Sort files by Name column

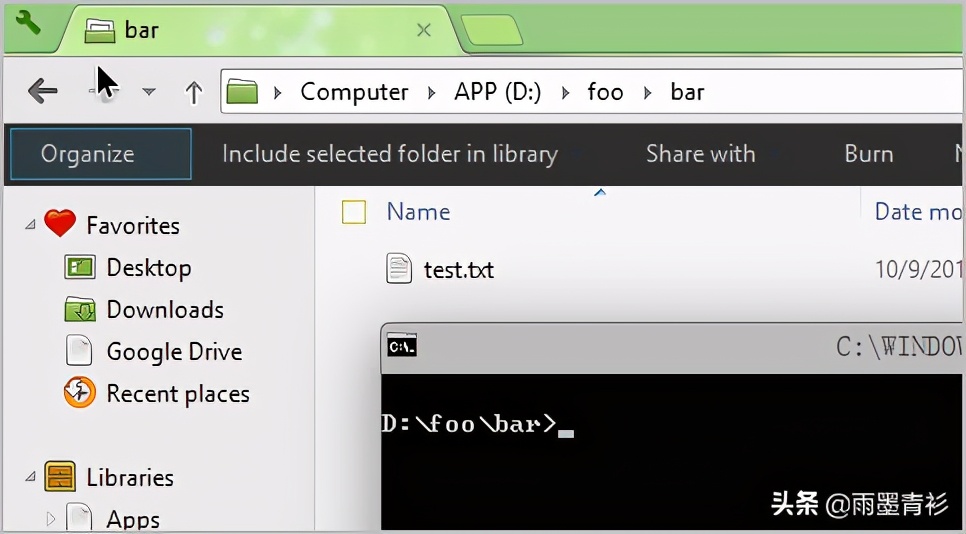[419, 212]
